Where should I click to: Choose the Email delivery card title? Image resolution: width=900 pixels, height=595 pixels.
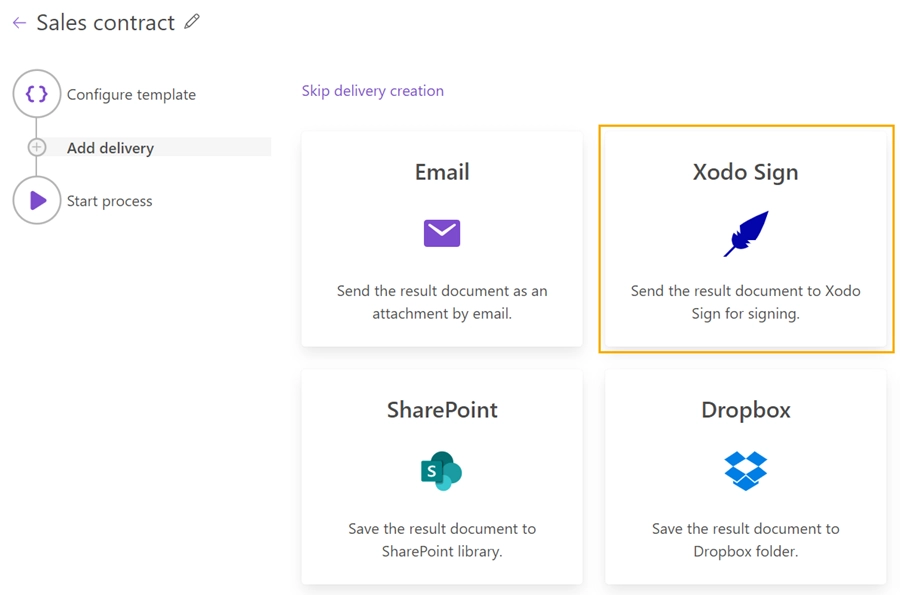pos(442,172)
